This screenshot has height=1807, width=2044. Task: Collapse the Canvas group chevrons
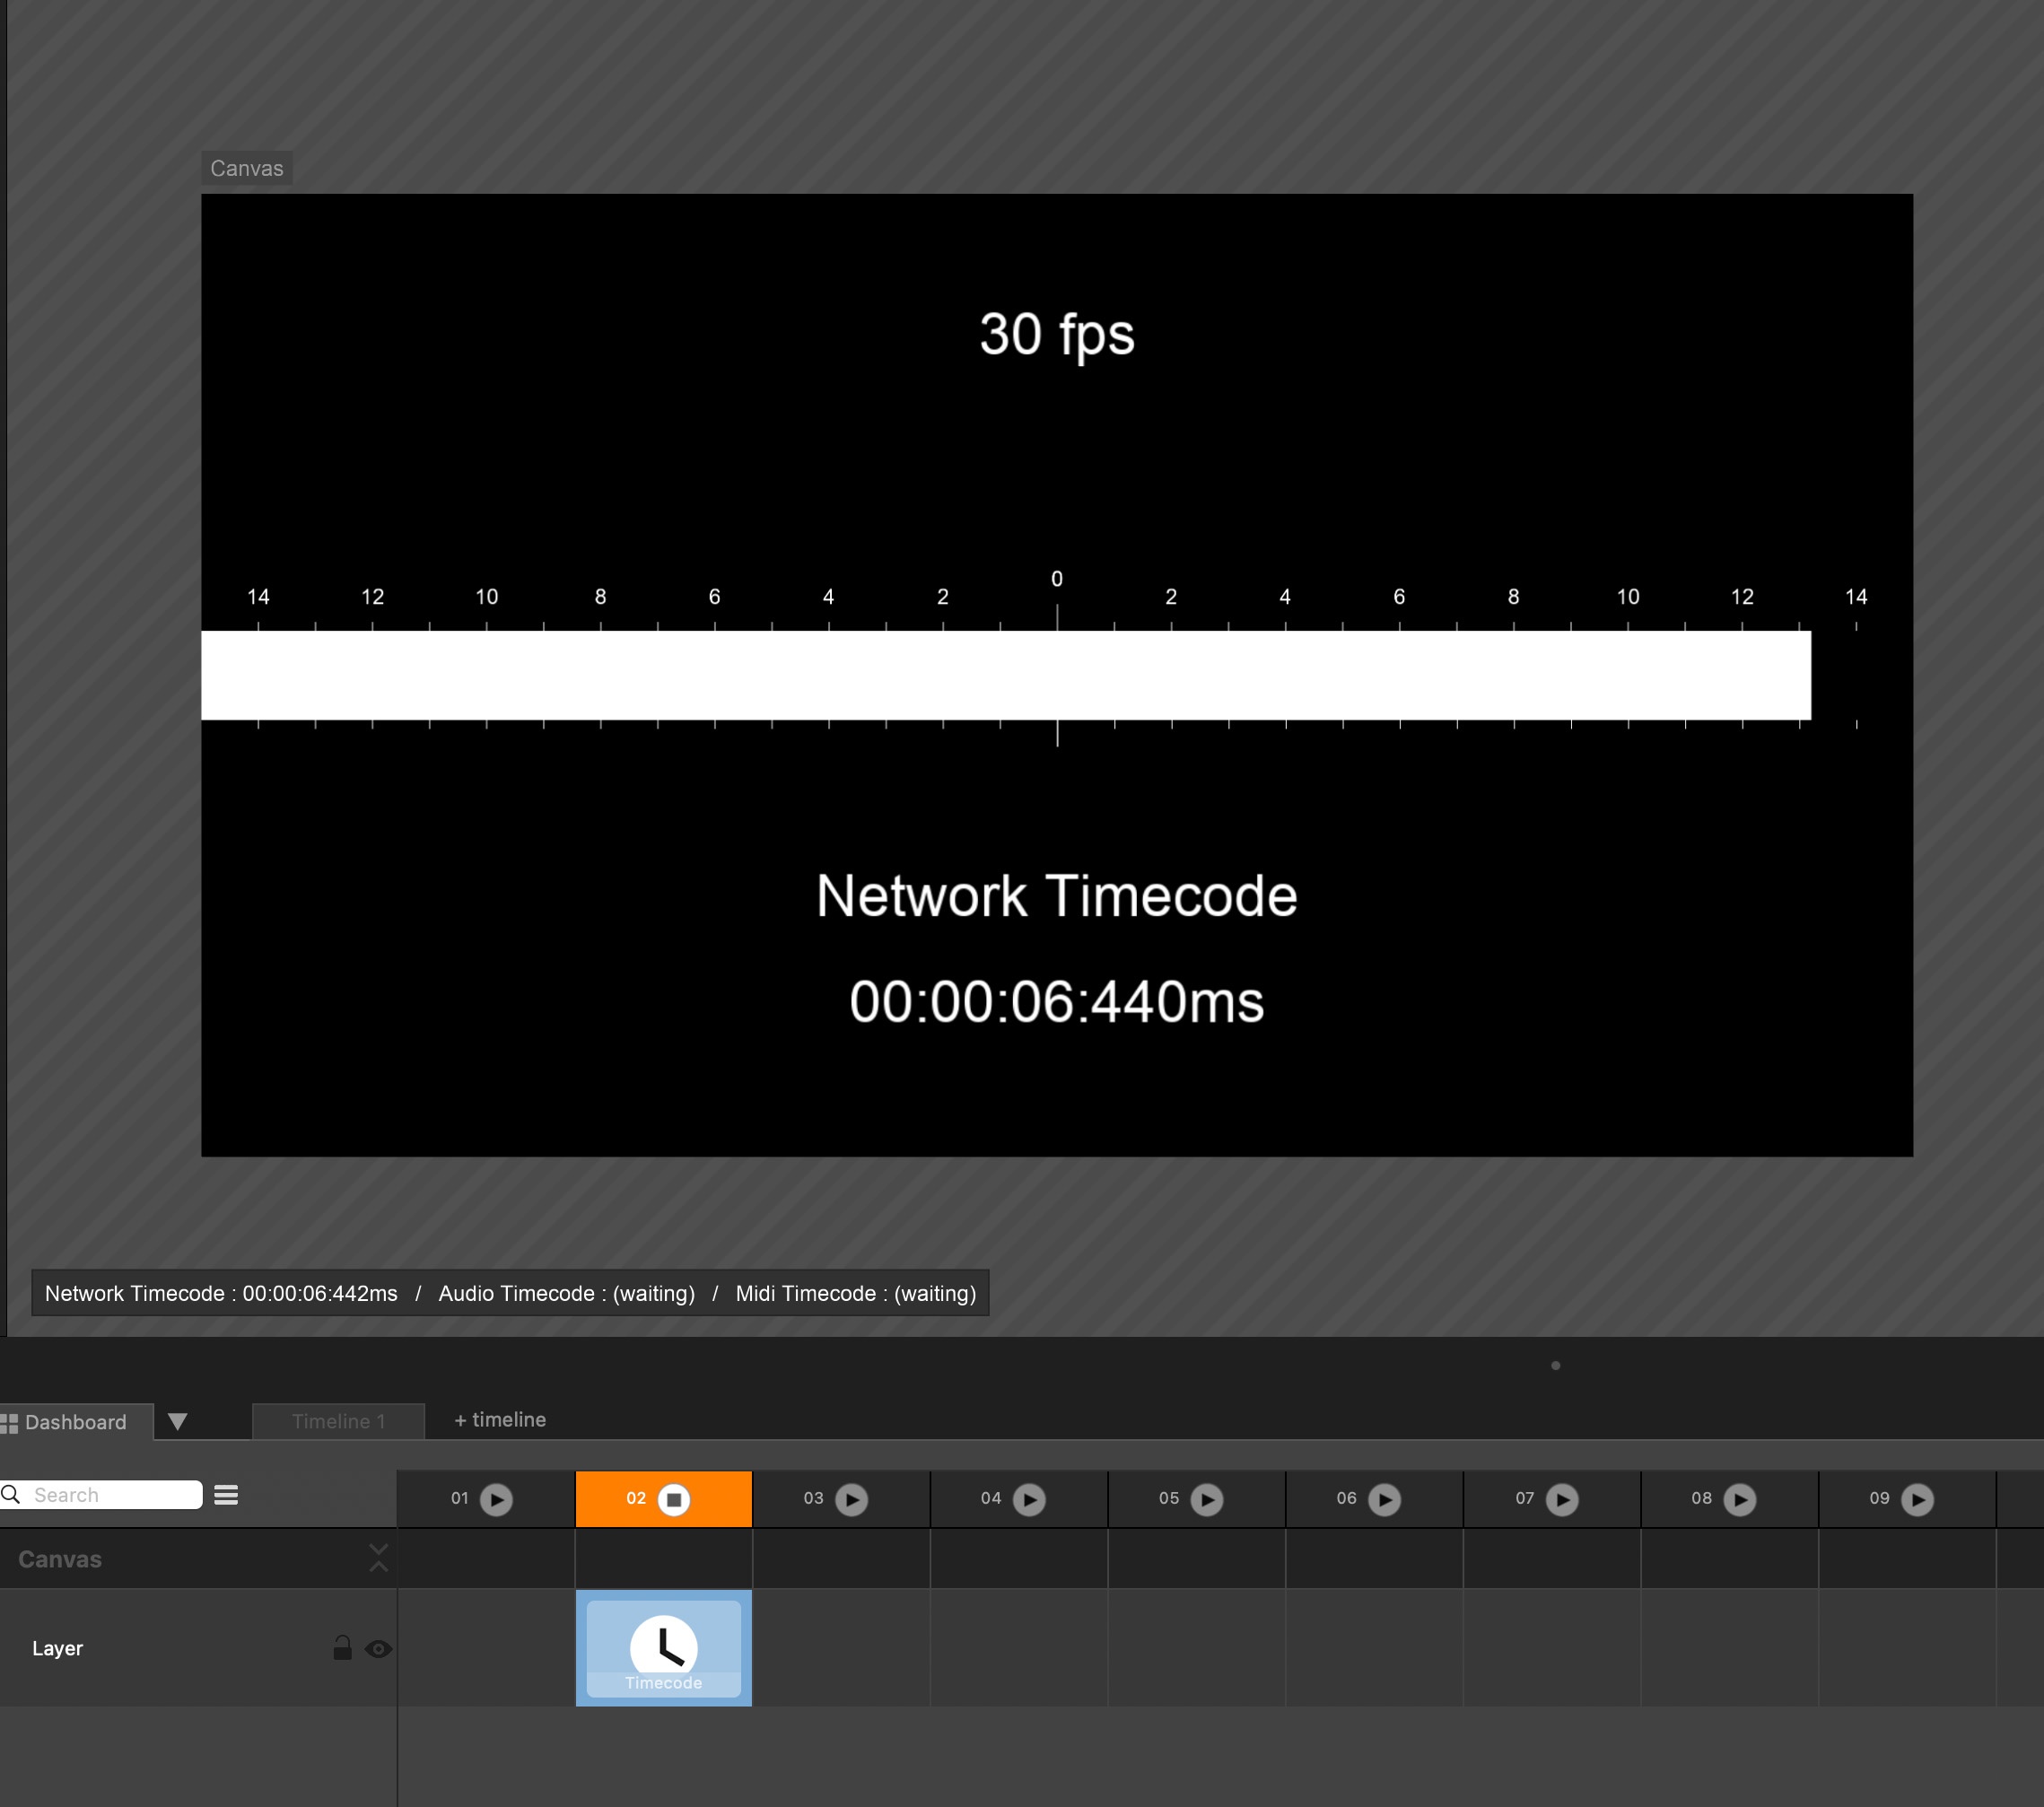pos(378,1557)
